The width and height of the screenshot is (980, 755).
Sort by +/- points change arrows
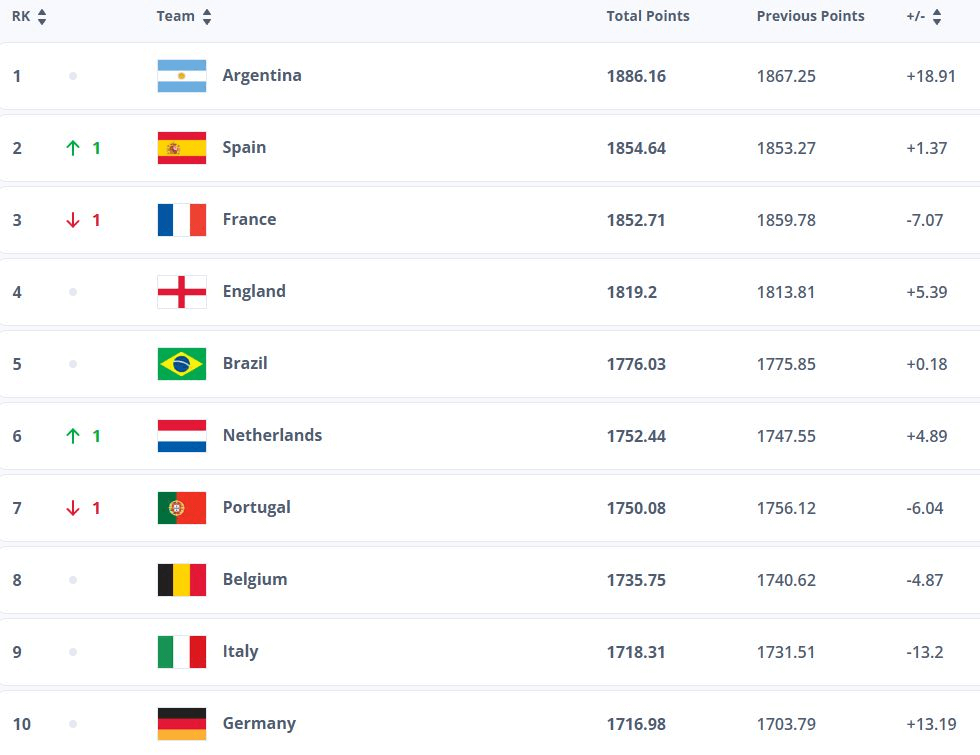pyautogui.click(x=937, y=17)
